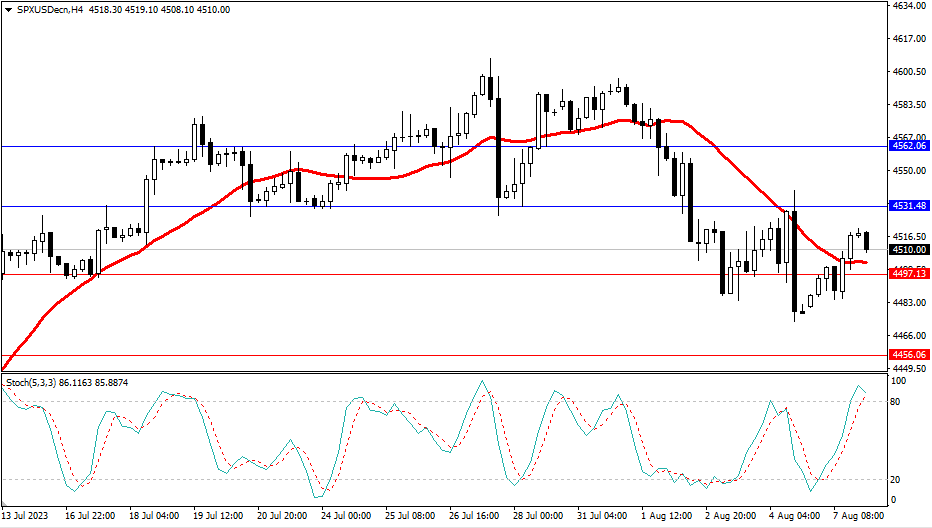Click the 80 level on stochastic scale

pyautogui.click(x=897, y=402)
